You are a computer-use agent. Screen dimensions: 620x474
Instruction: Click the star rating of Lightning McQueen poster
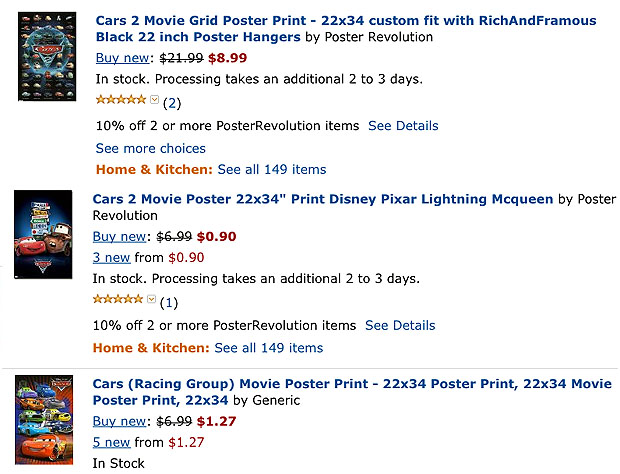[117, 299]
